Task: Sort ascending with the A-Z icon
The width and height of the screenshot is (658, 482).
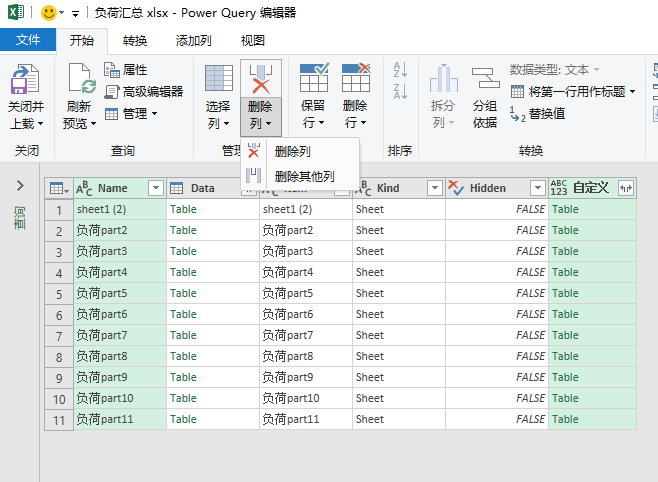Action: tap(400, 69)
